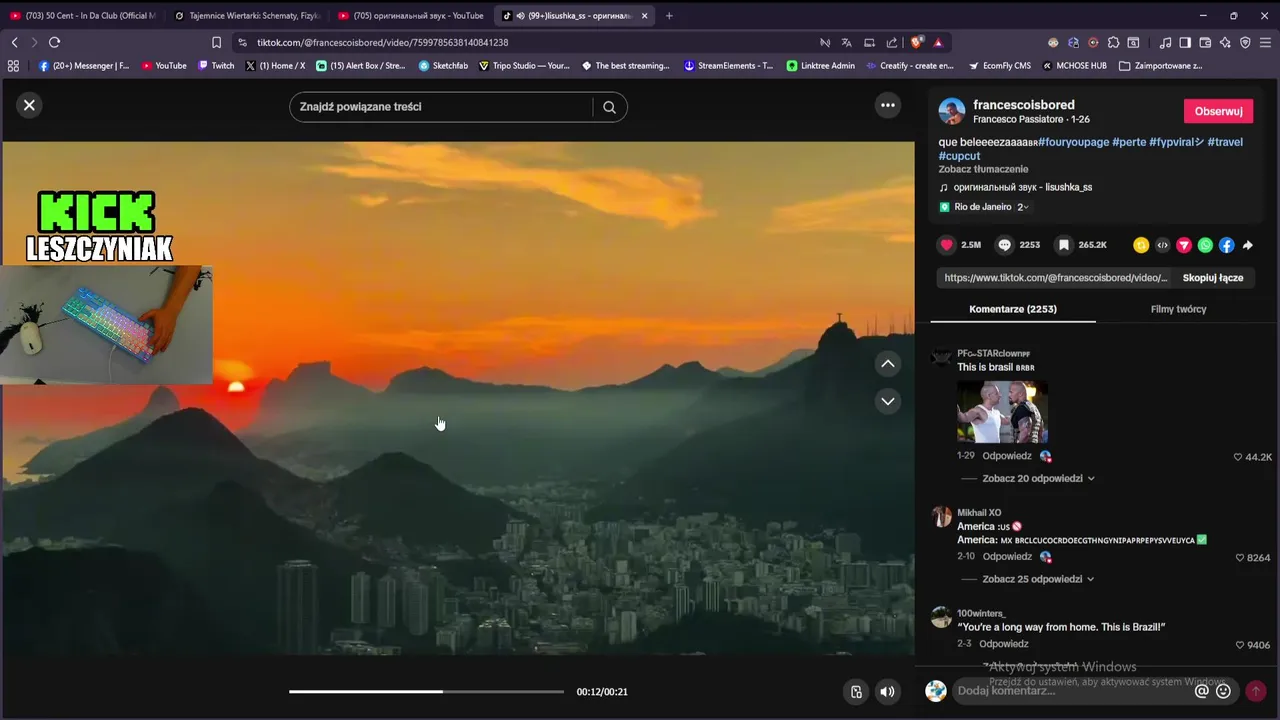This screenshot has width=1280, height=720.
Task: Follow creator with Obserwuj button
Action: coord(1218,111)
